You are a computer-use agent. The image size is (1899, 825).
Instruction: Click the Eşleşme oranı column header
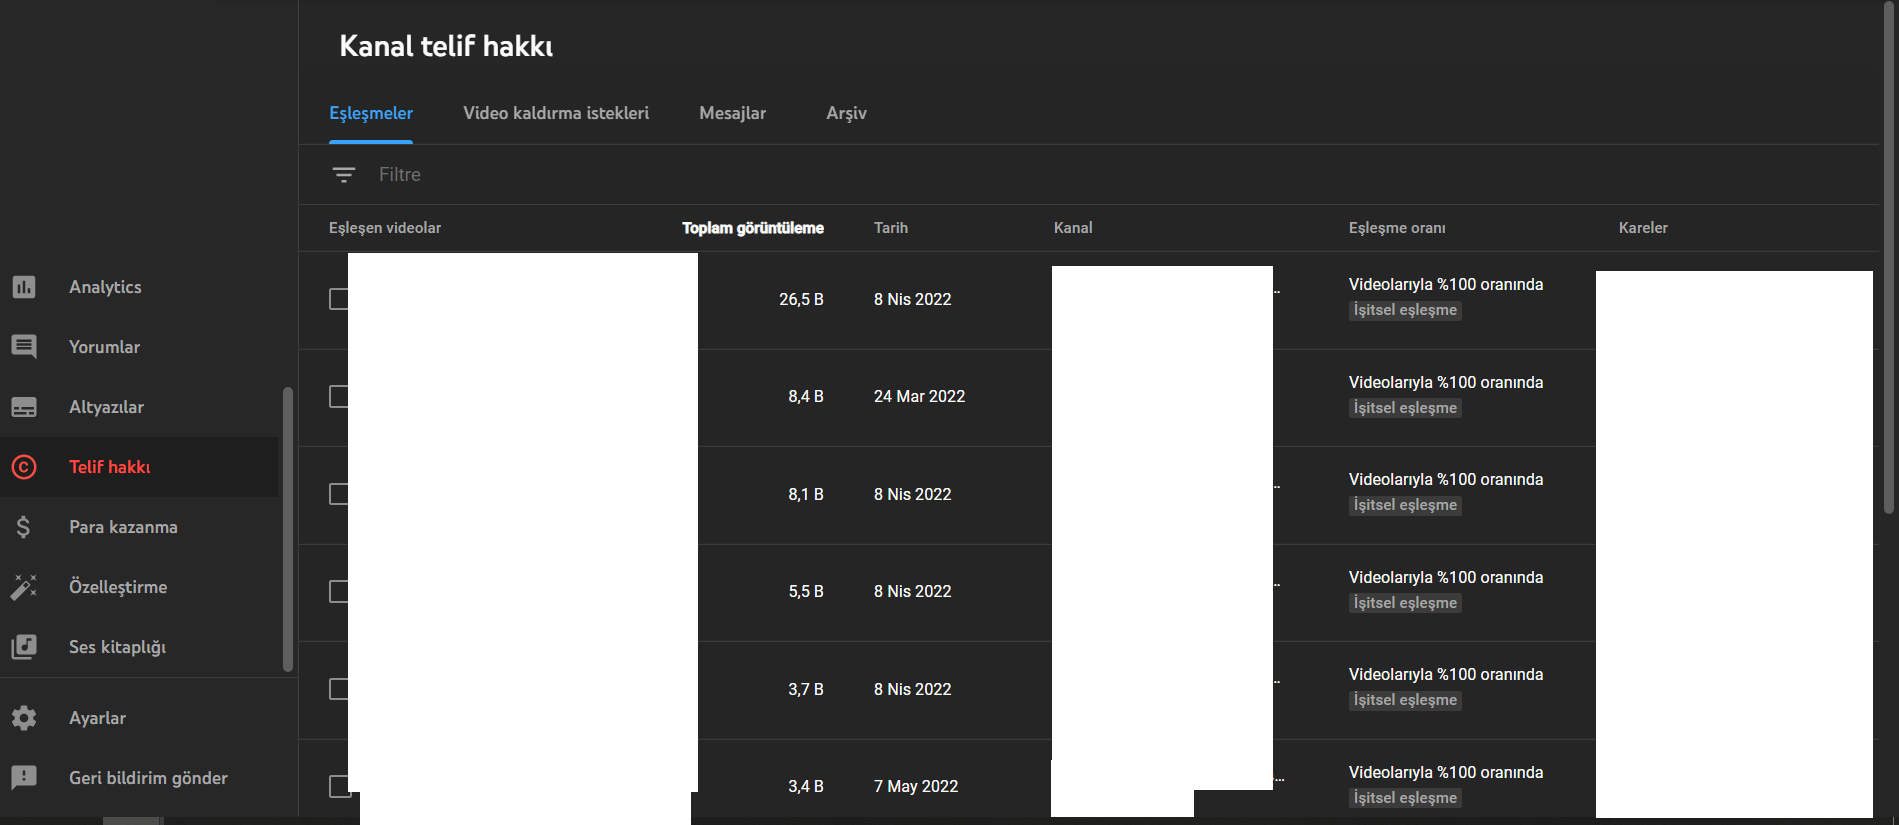pos(1397,228)
